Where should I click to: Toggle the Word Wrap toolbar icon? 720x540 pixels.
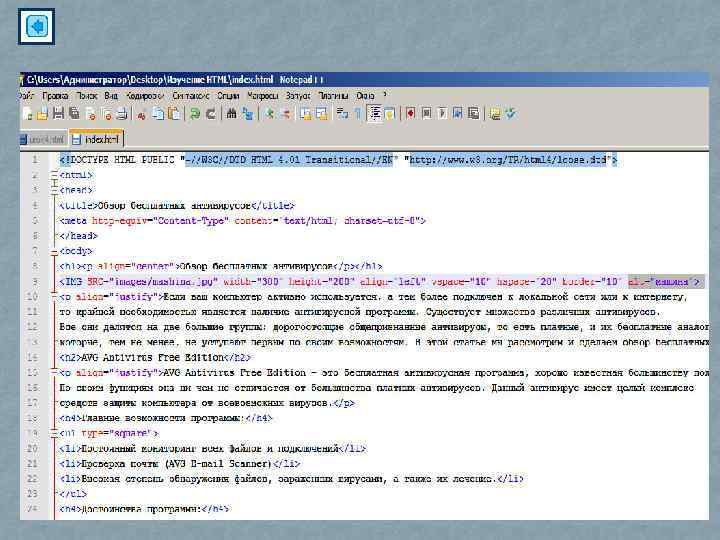342,113
